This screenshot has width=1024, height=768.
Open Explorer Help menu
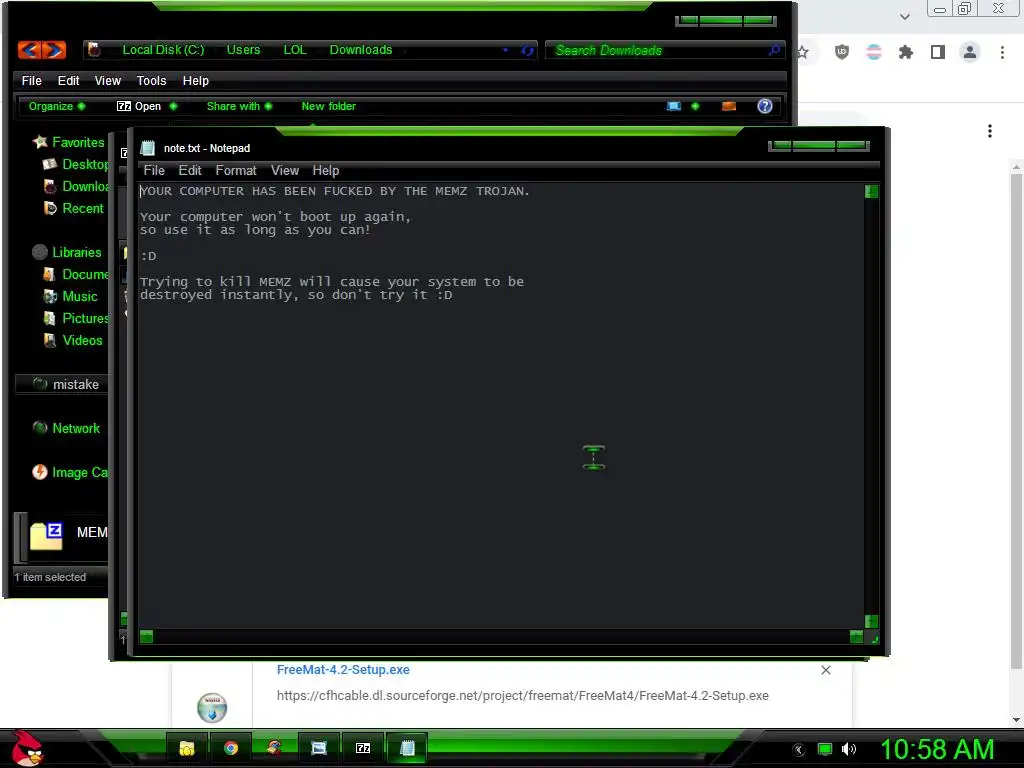point(195,80)
